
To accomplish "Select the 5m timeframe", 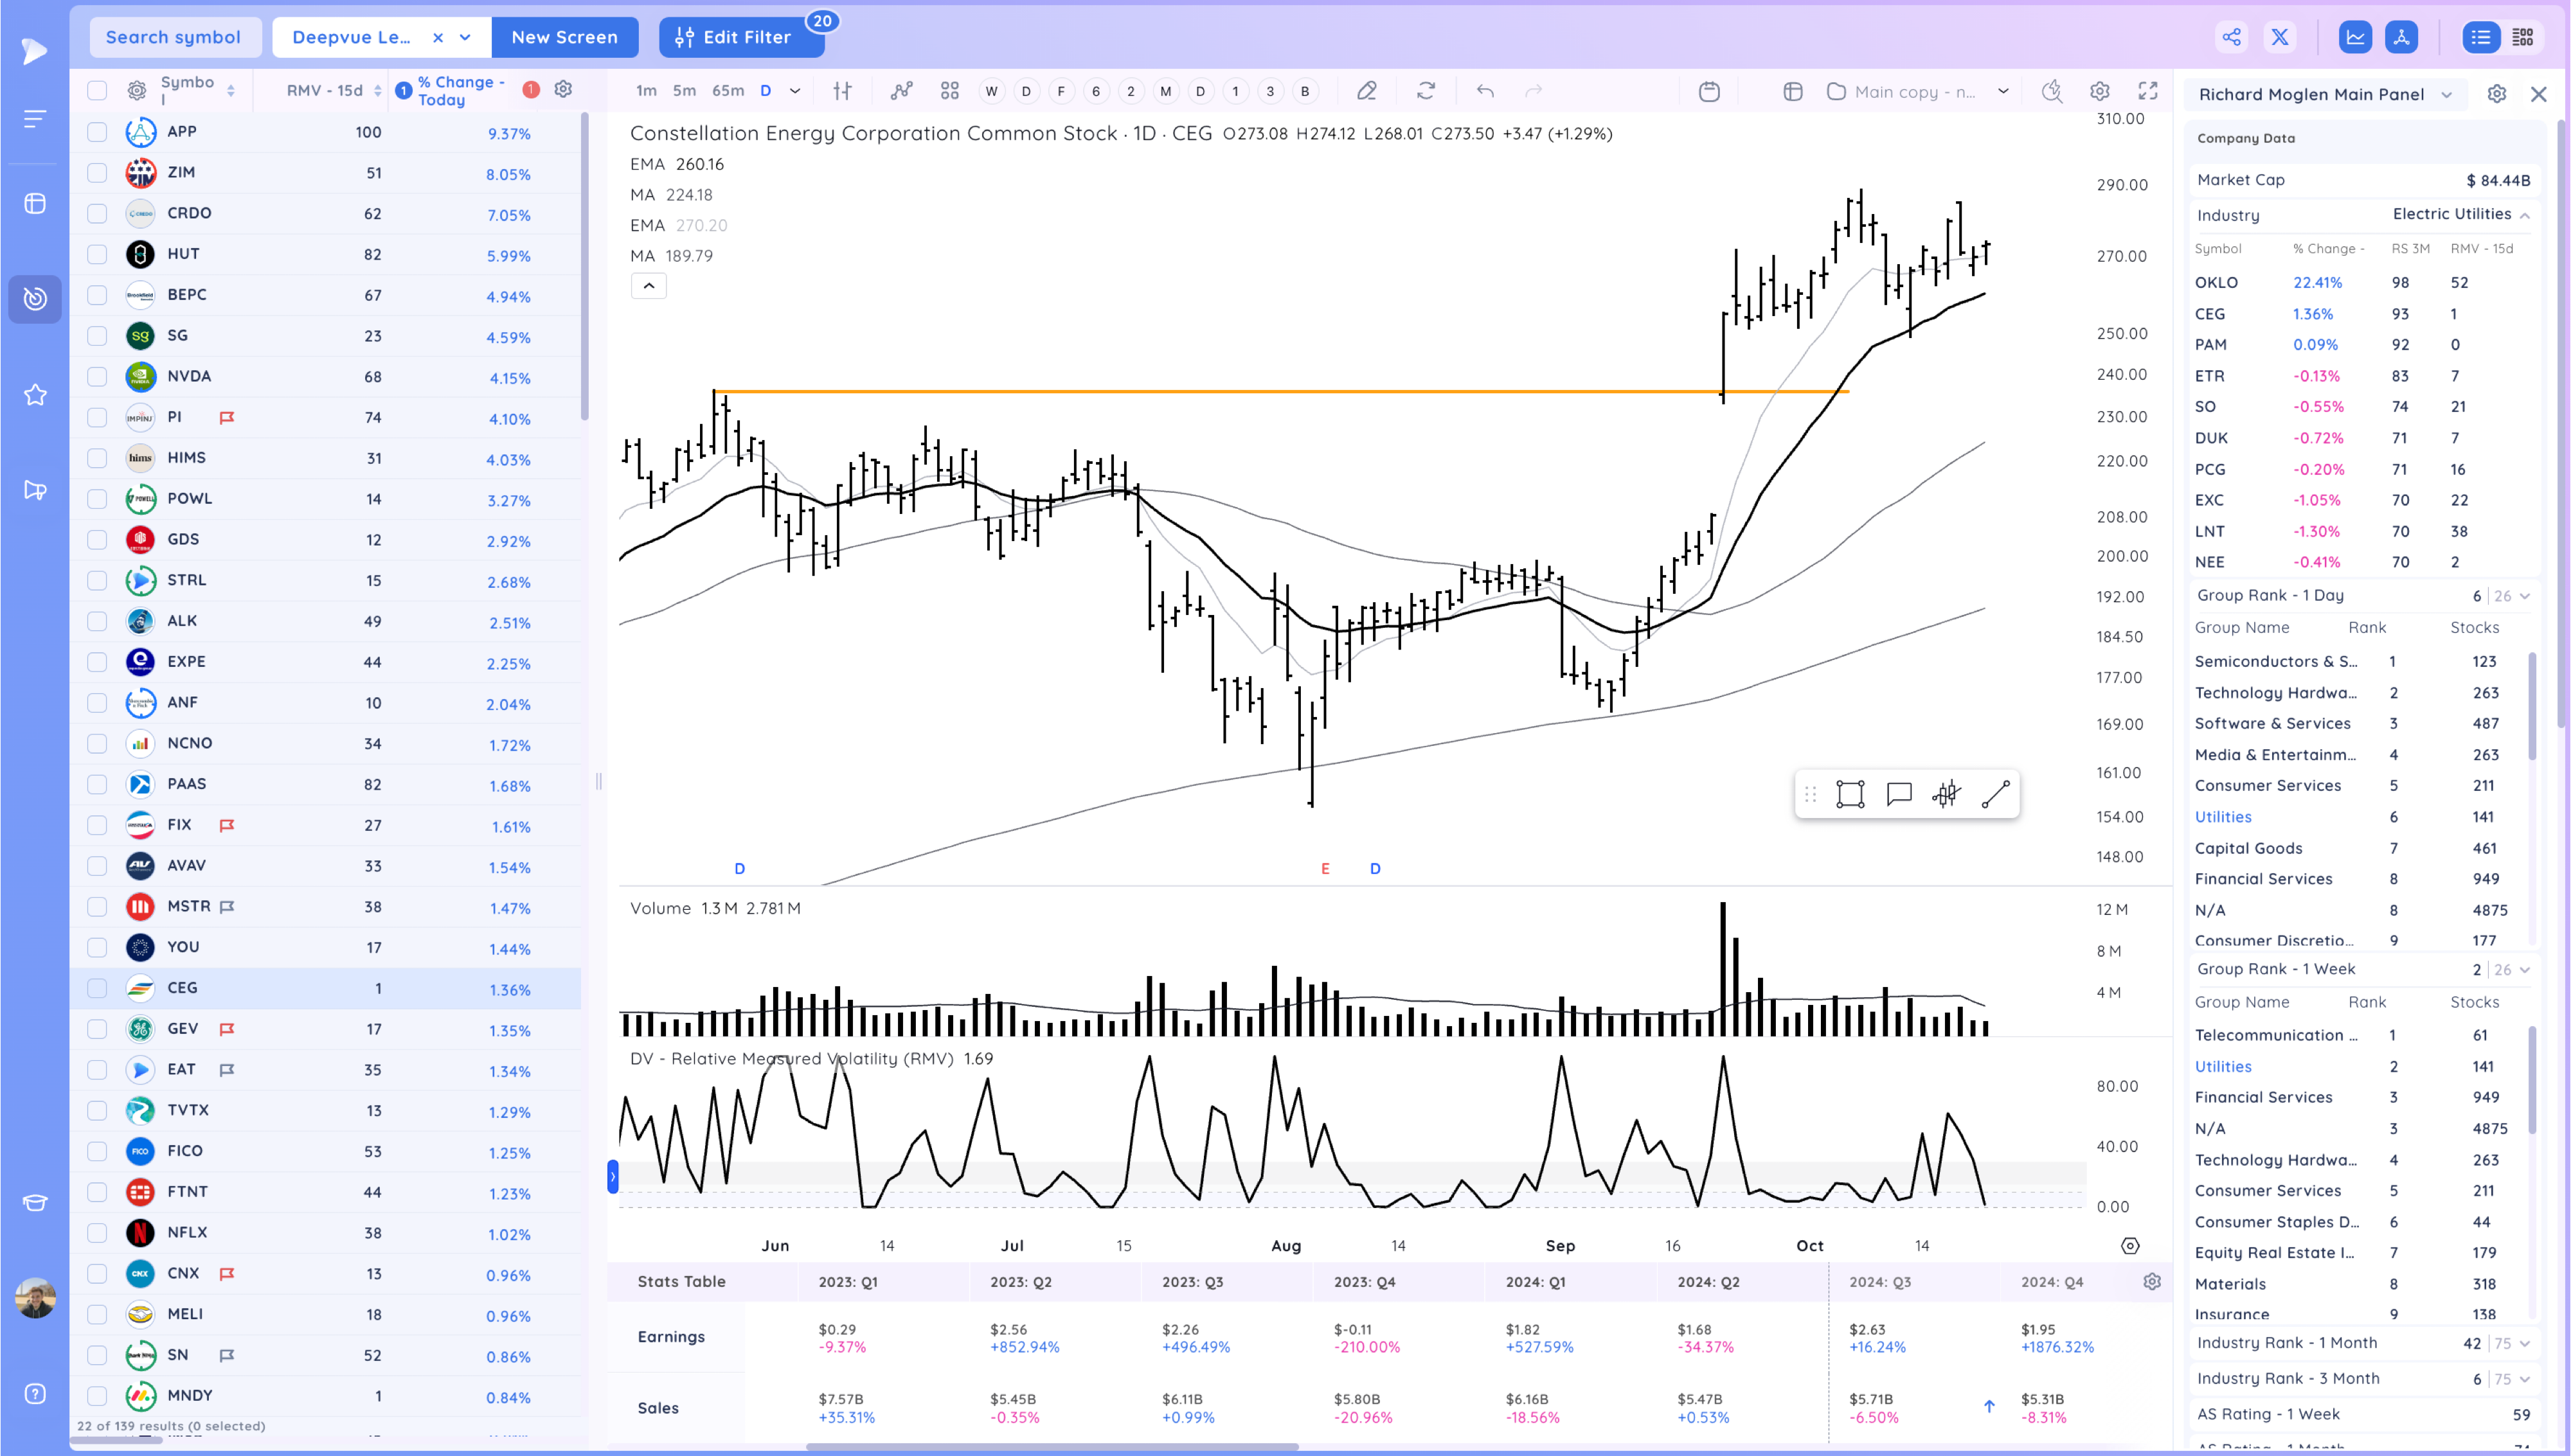I will click(x=684, y=91).
